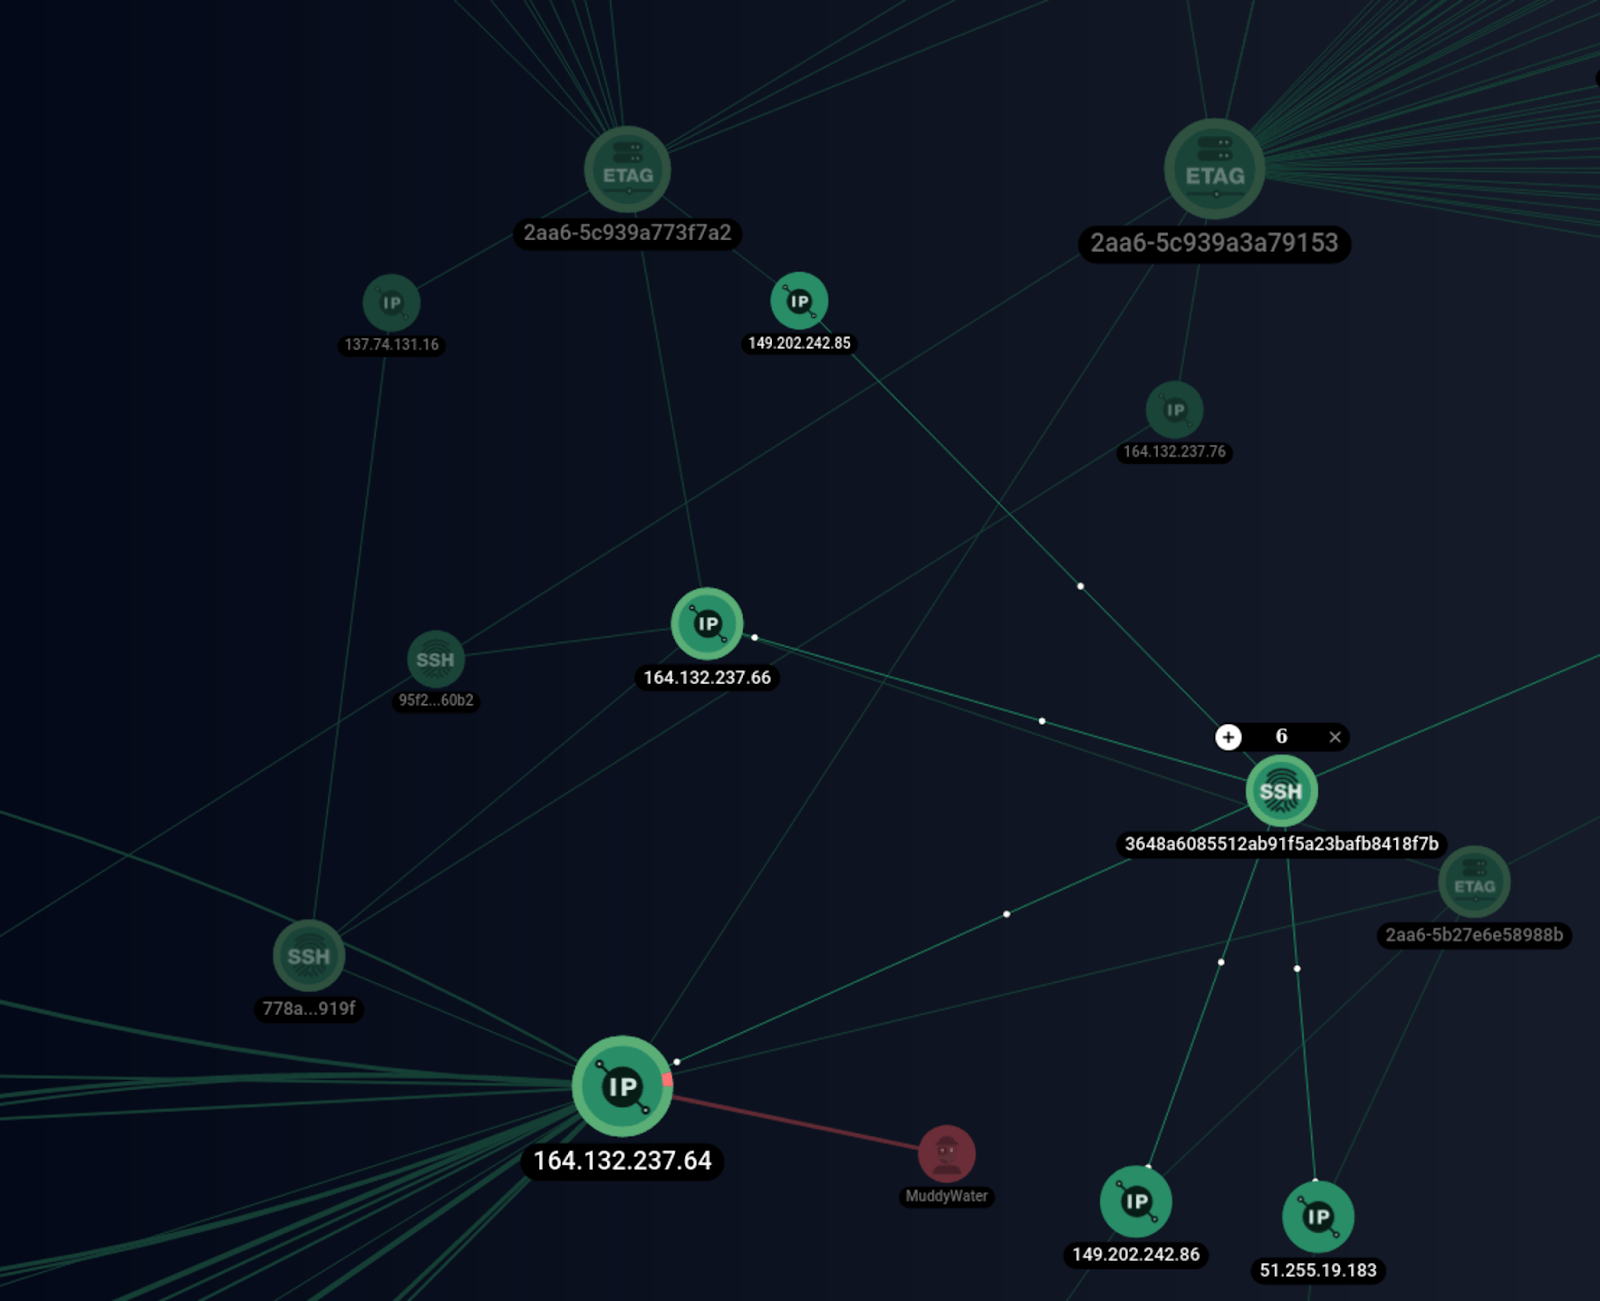The height and width of the screenshot is (1301, 1600).
Task: Select the IP node 149.202.242.85
Action: (x=798, y=299)
